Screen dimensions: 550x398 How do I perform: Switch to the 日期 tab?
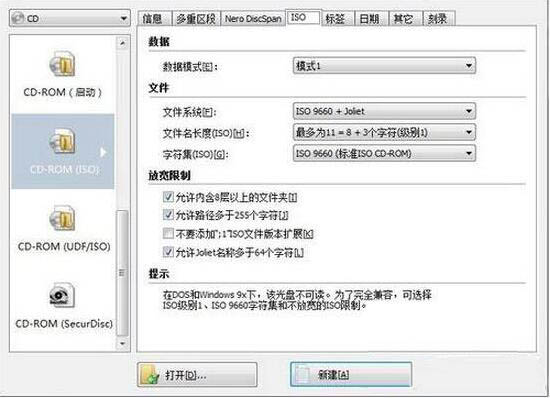click(370, 19)
